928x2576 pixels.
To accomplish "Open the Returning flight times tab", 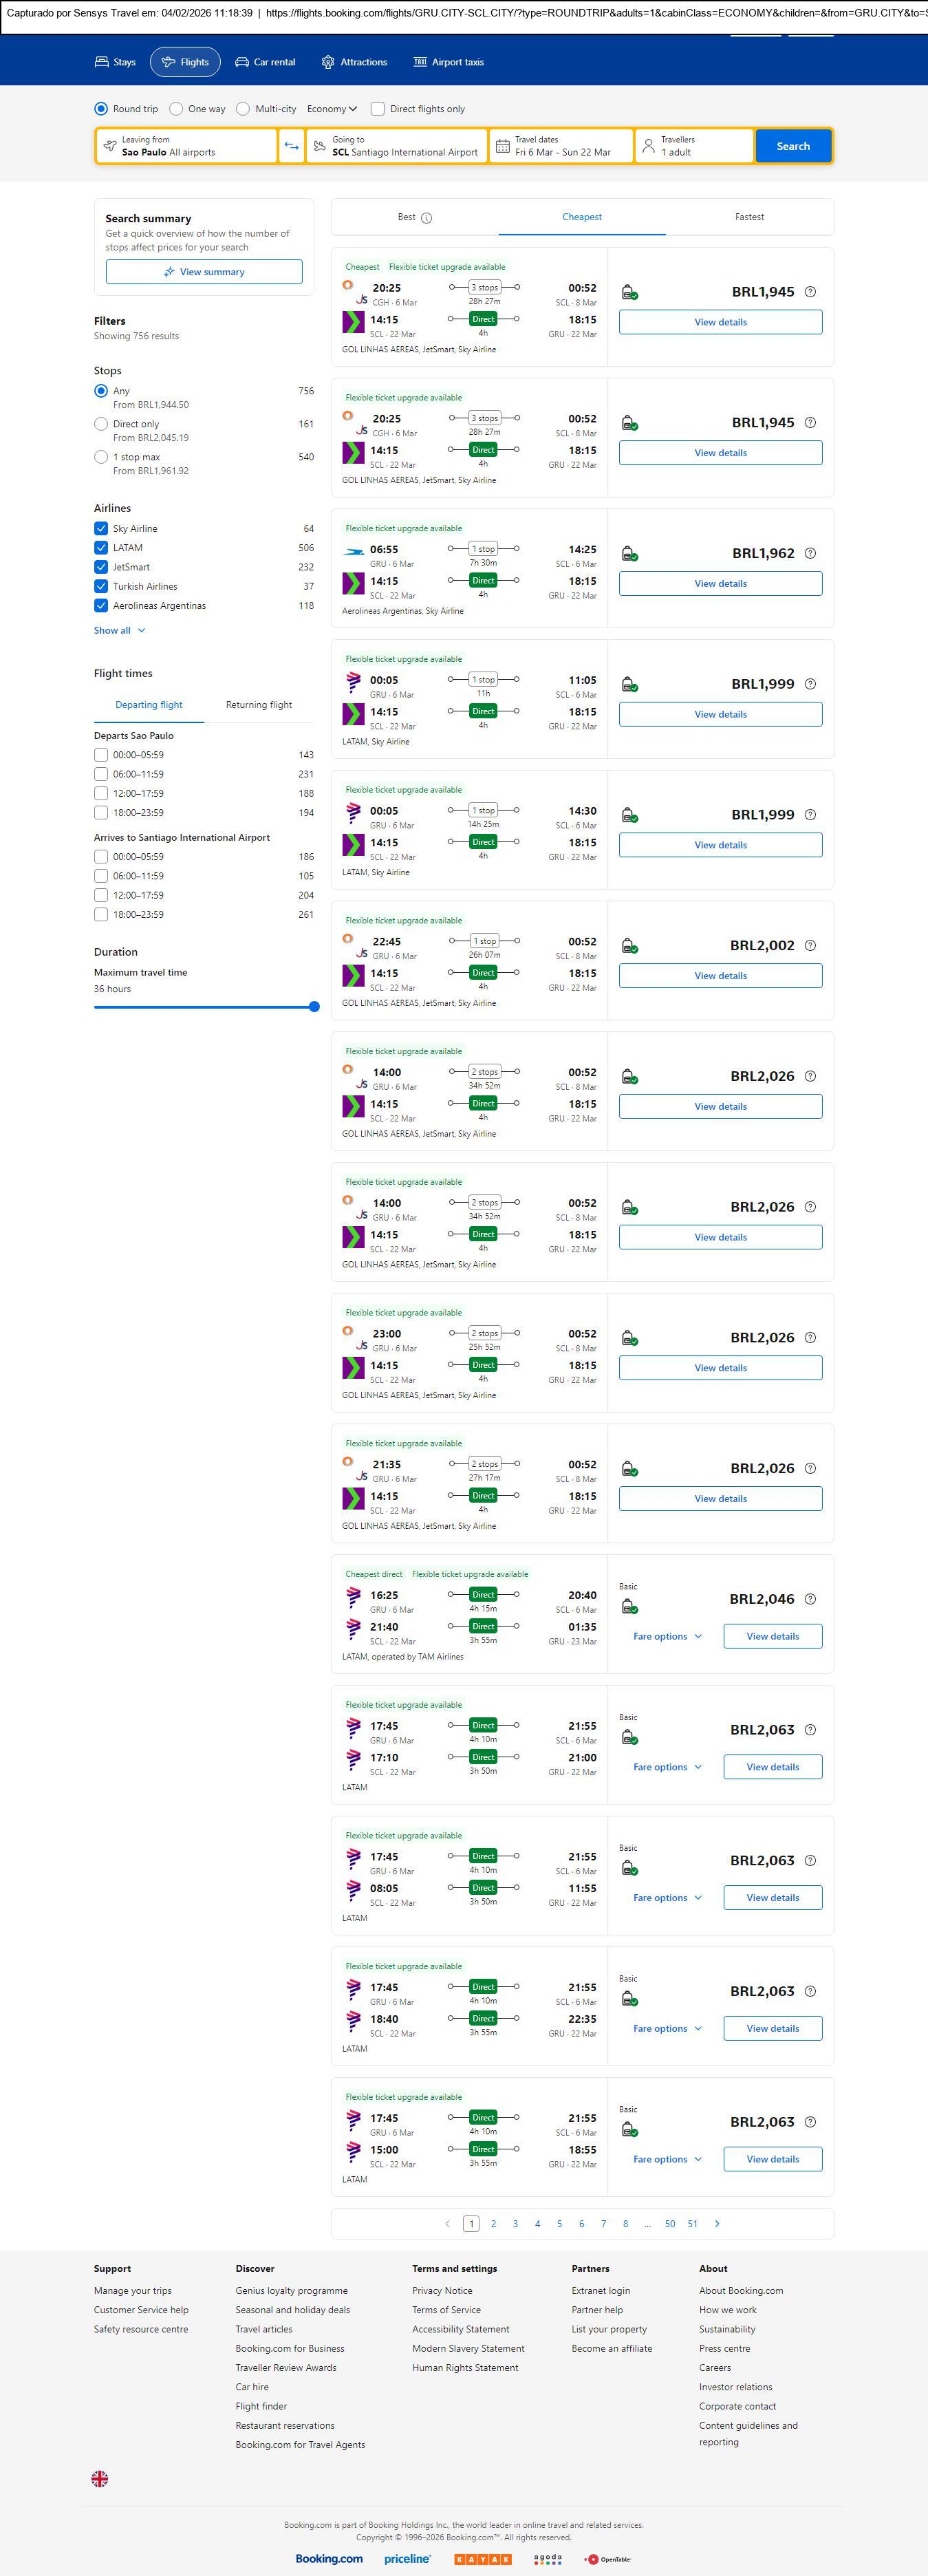I will click(x=259, y=705).
